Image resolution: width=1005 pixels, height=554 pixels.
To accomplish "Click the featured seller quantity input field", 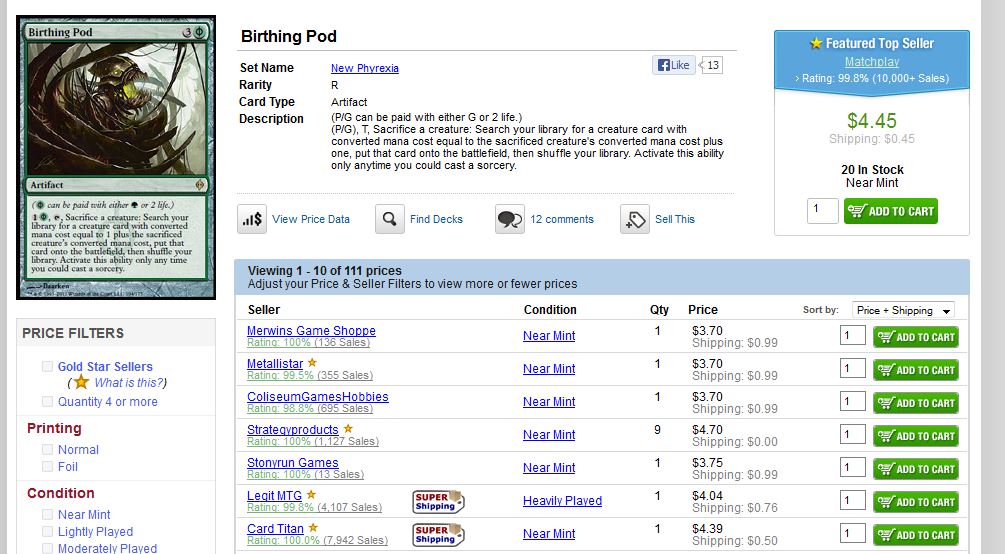I will [822, 210].
